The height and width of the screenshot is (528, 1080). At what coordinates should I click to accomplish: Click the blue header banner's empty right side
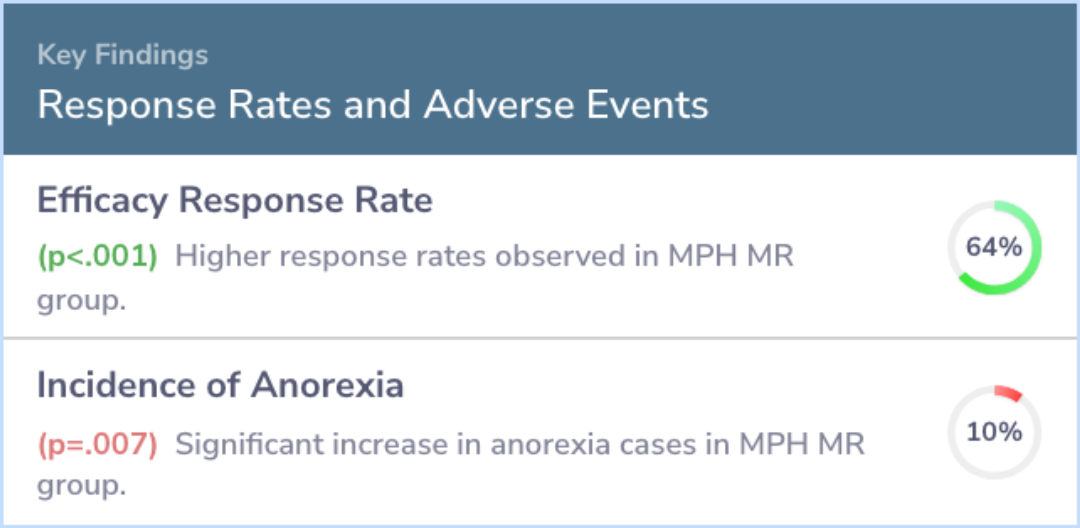coord(900,80)
